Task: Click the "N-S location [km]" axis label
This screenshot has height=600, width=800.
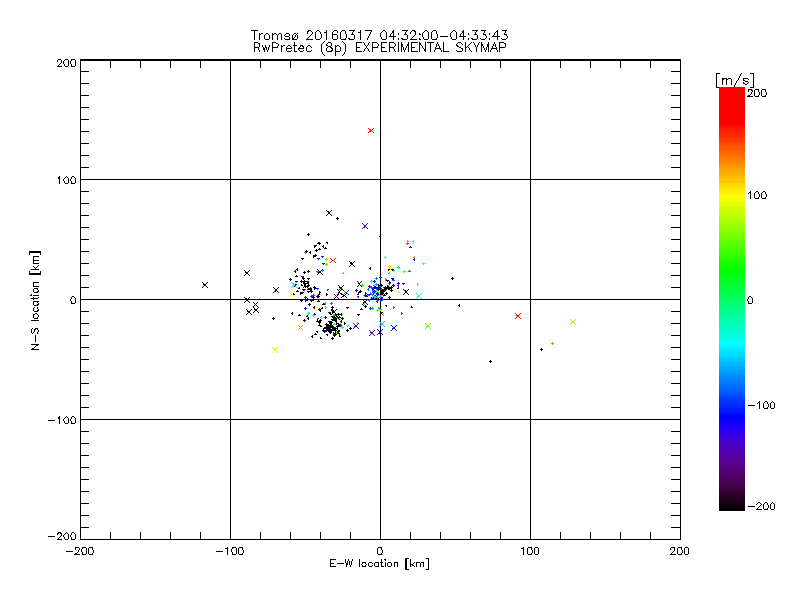Action: coord(35,301)
